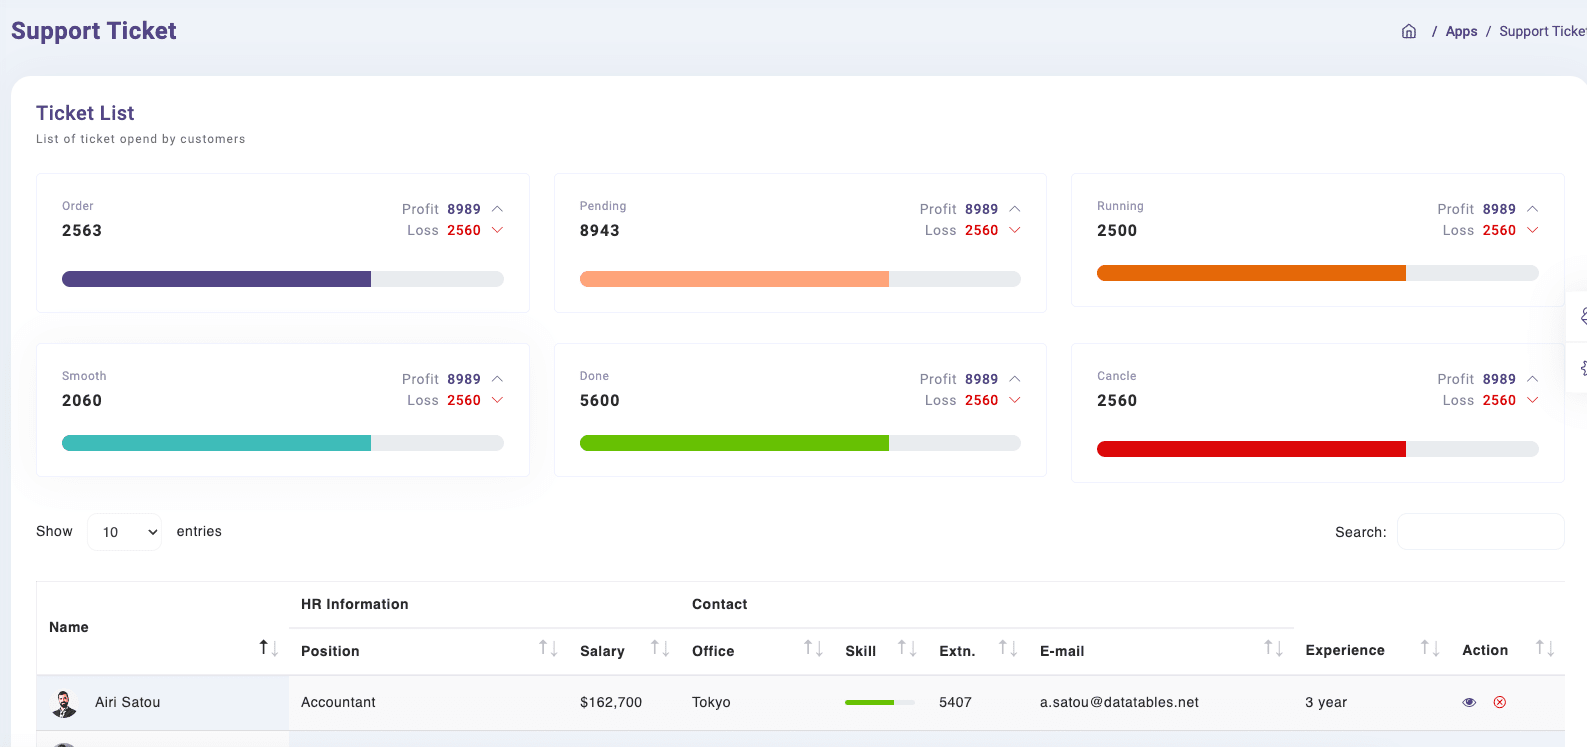Image resolution: width=1587 pixels, height=747 pixels.
Task: Sort by Skill column arrows
Action: (907, 648)
